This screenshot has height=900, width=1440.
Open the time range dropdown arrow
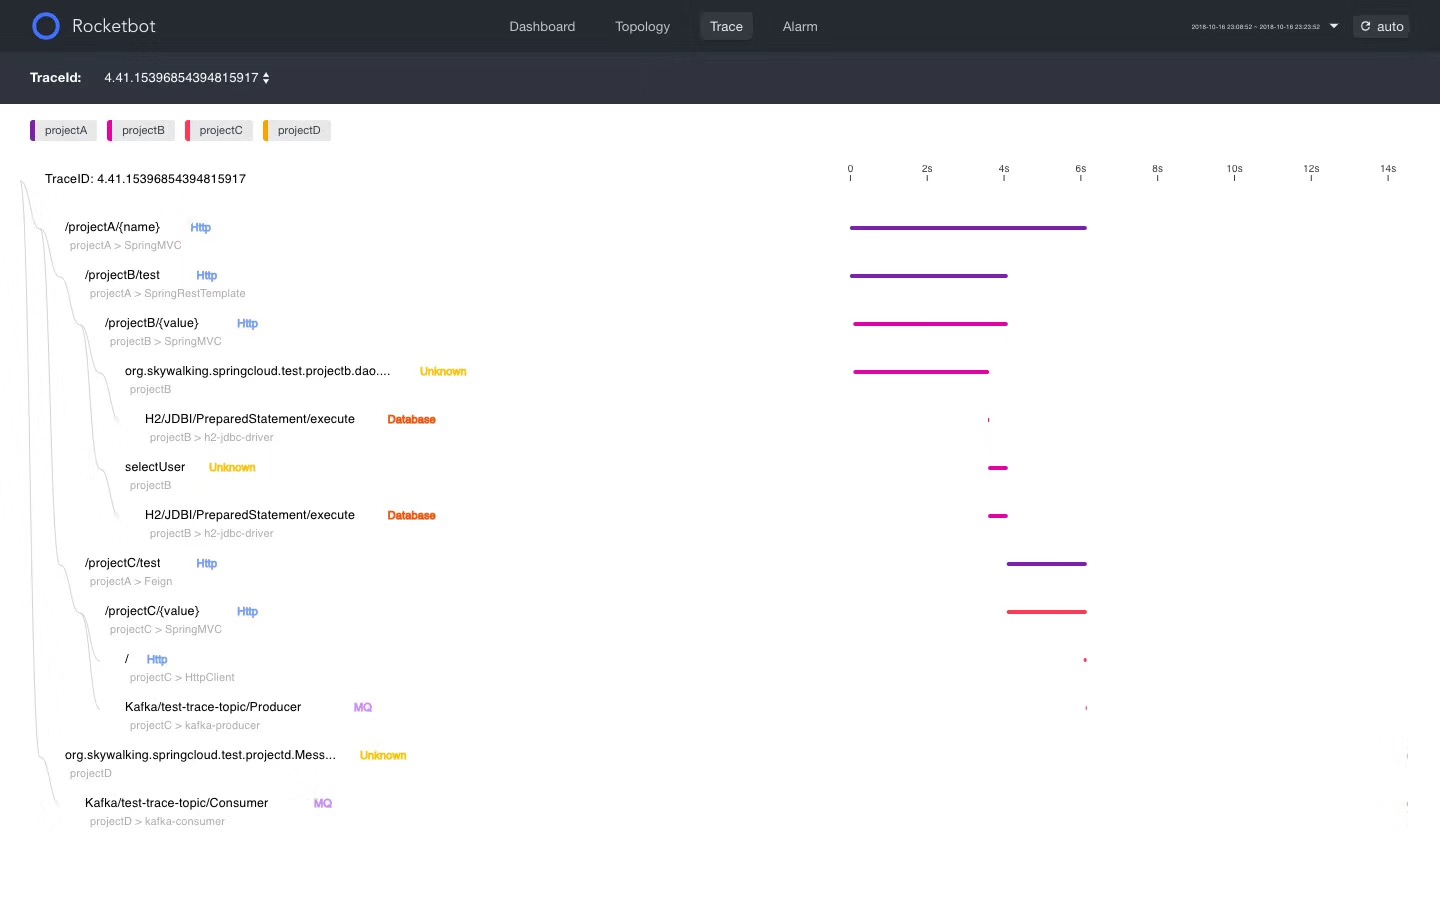click(1334, 26)
